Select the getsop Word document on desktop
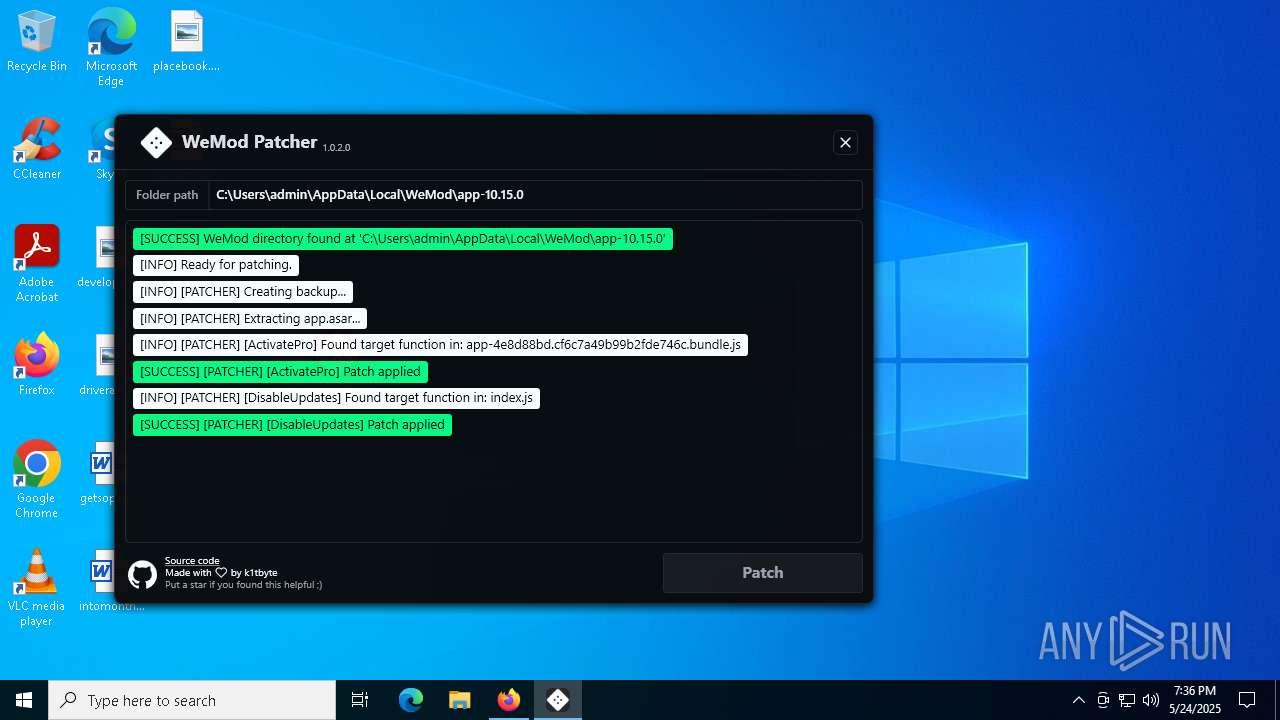This screenshot has height=720, width=1280. 100,473
